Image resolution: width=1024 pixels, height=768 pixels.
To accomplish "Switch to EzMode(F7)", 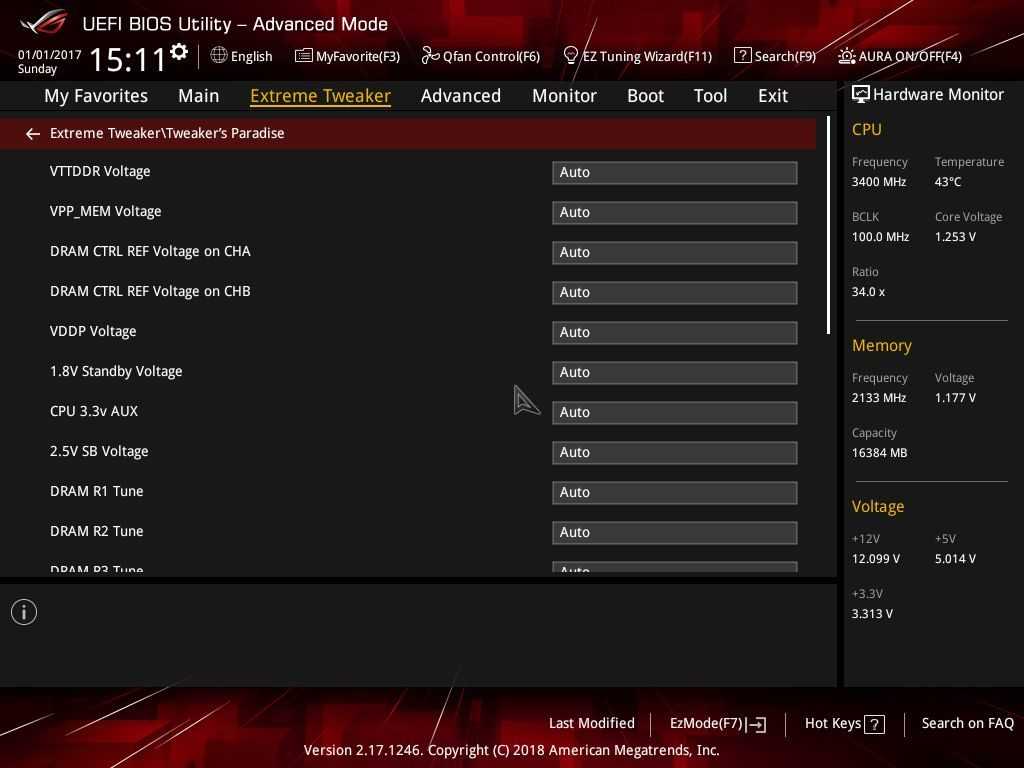I will click(717, 723).
